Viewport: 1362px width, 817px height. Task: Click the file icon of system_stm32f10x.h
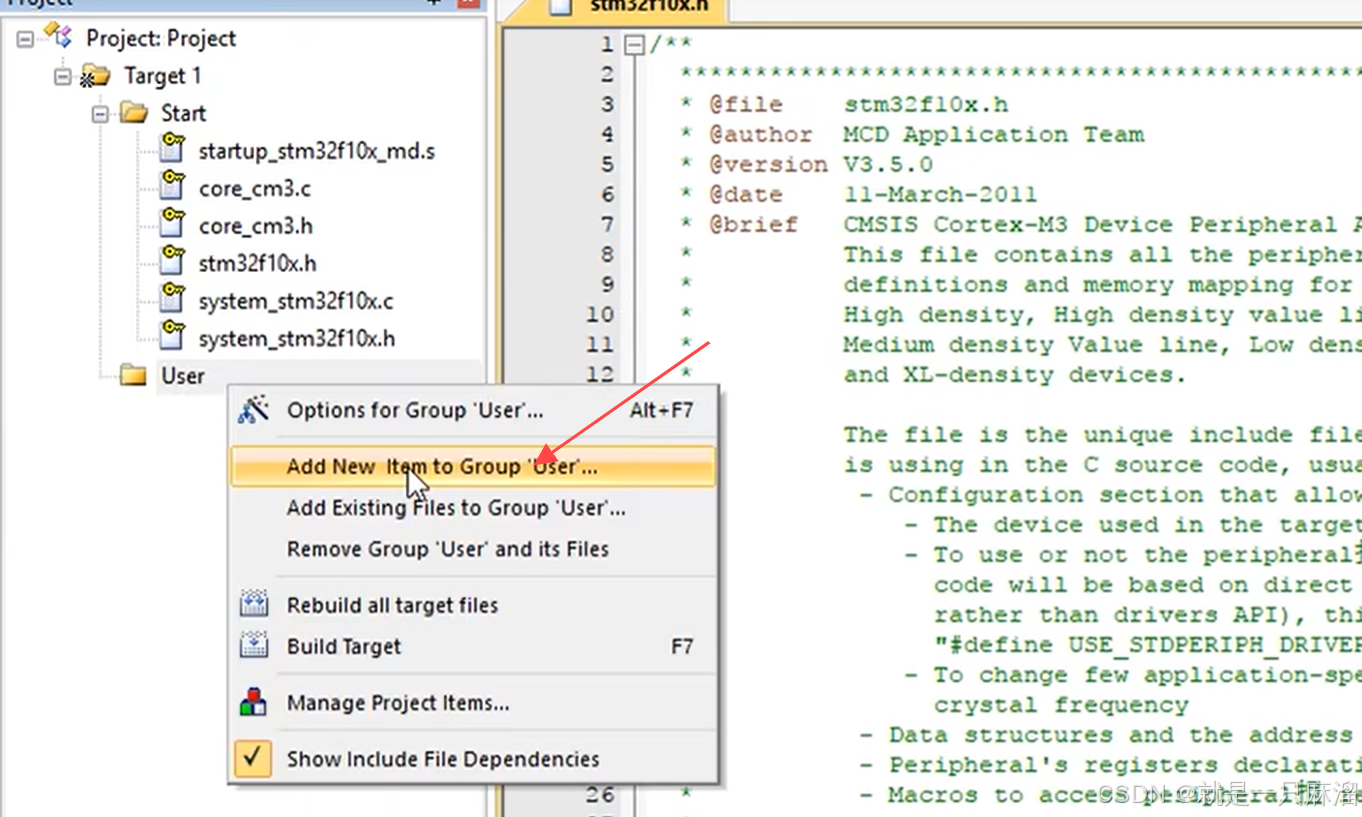coord(172,336)
